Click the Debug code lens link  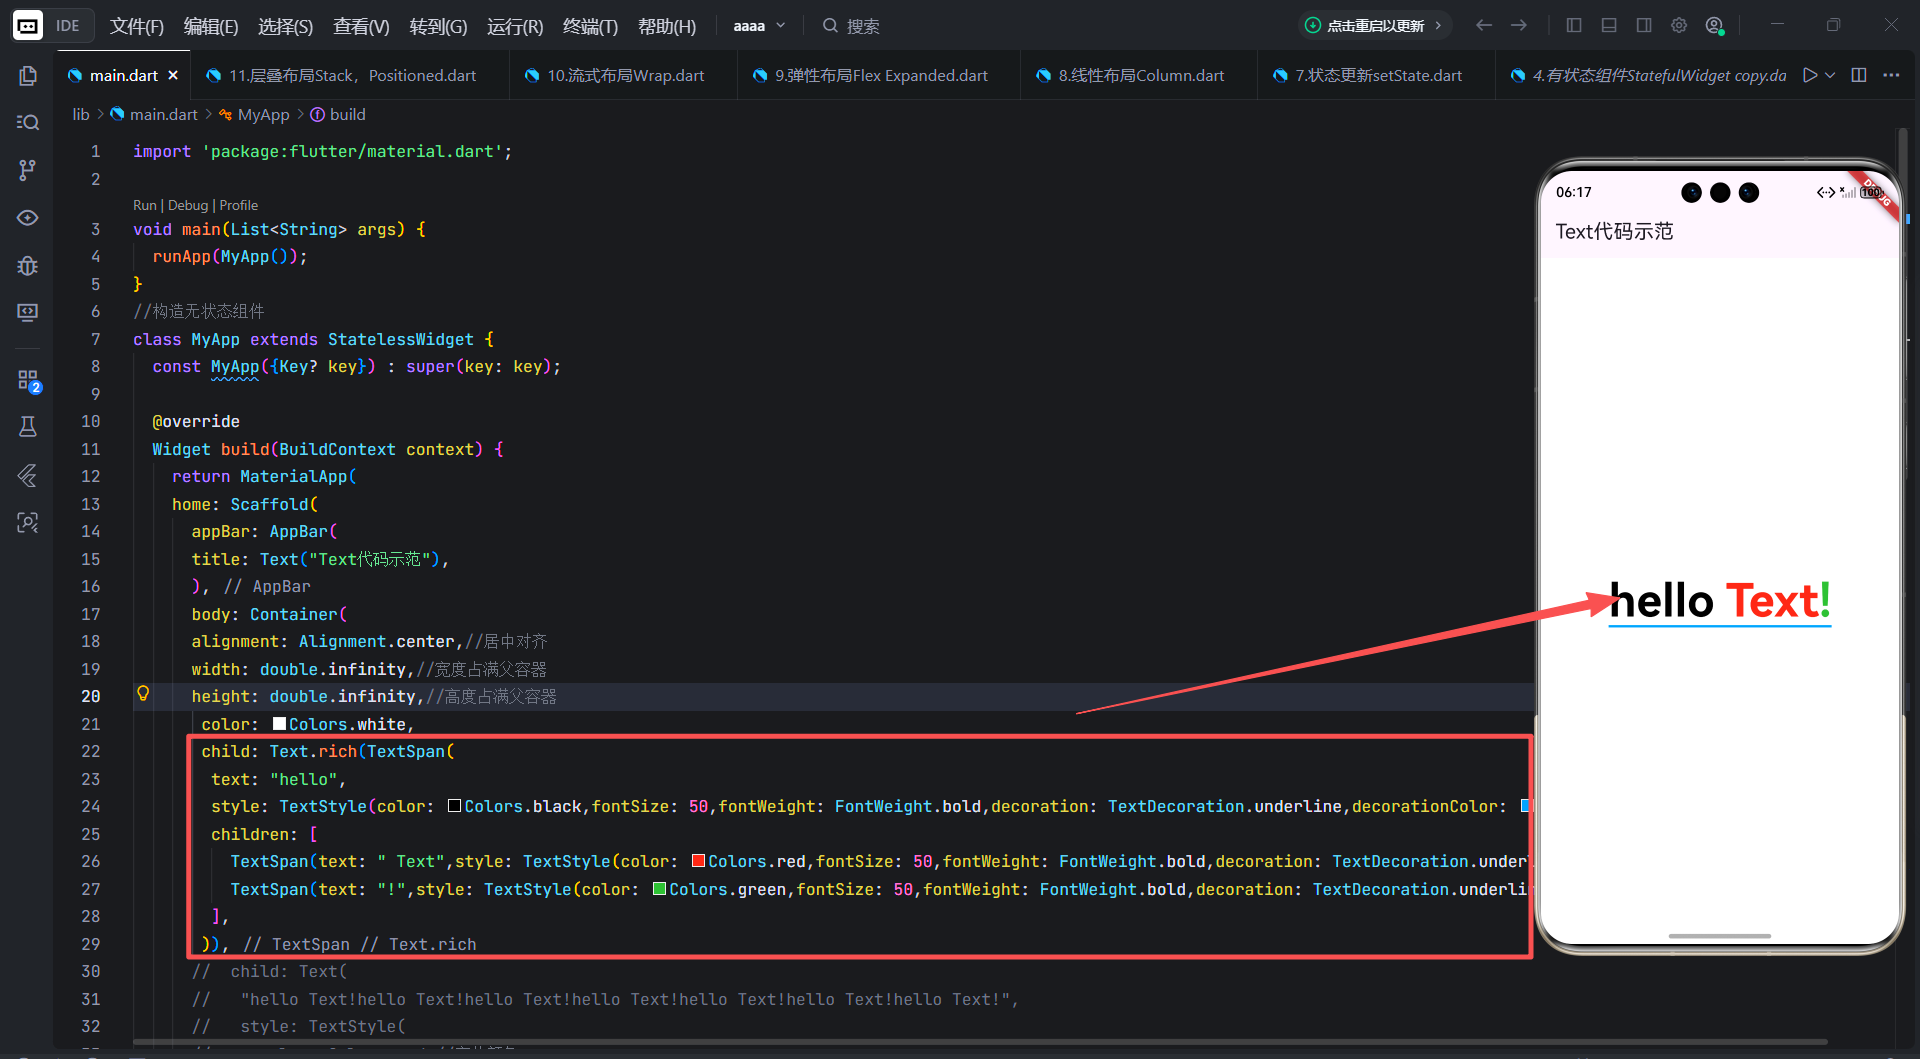coord(188,205)
